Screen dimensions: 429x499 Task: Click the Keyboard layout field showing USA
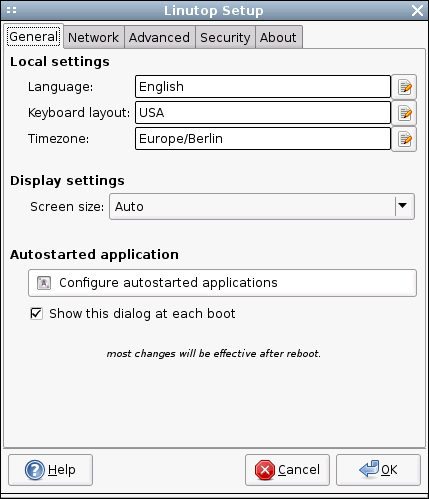point(263,113)
